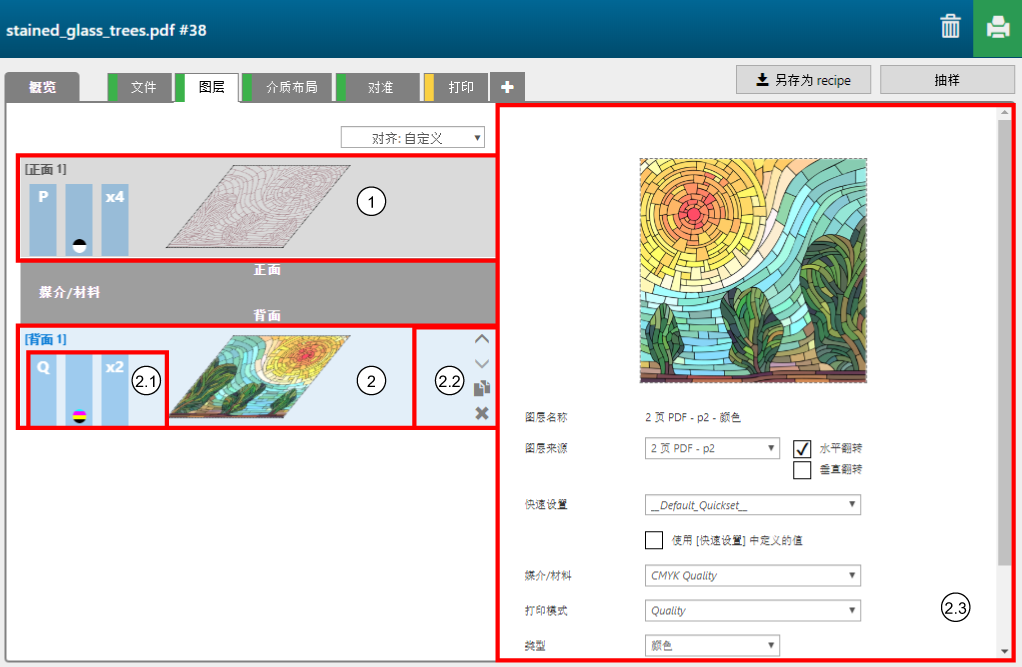Click the x2 indicator on 背面 1 layer
This screenshot has width=1022, height=667.
coord(115,390)
